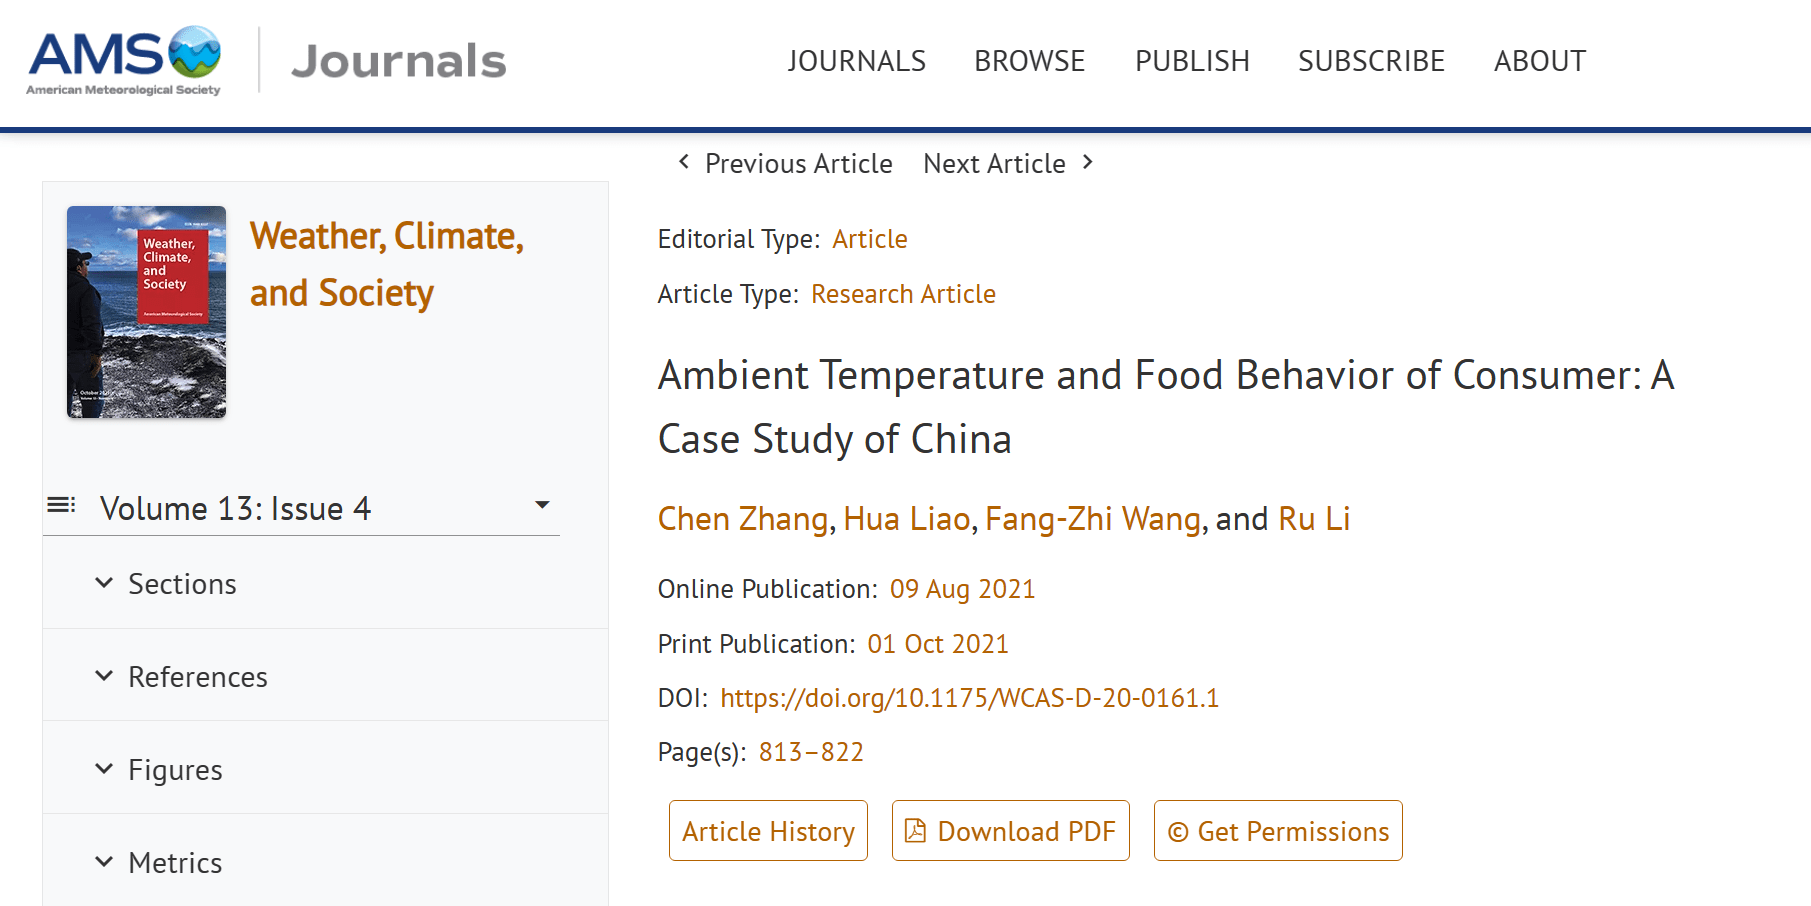
Task: Click the copyright icon in Get Permissions
Action: click(1178, 832)
